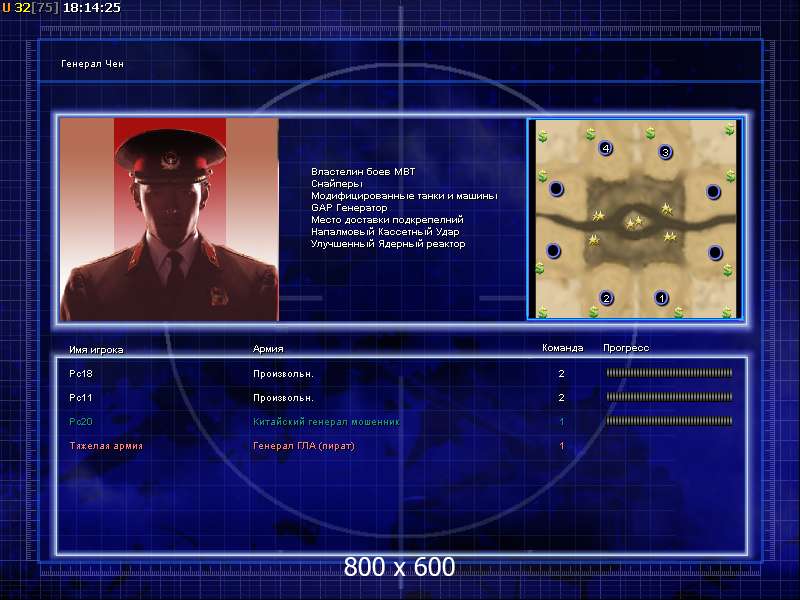Select player name 'Pc11'
Viewport: 800px width, 600px height.
coord(81,397)
